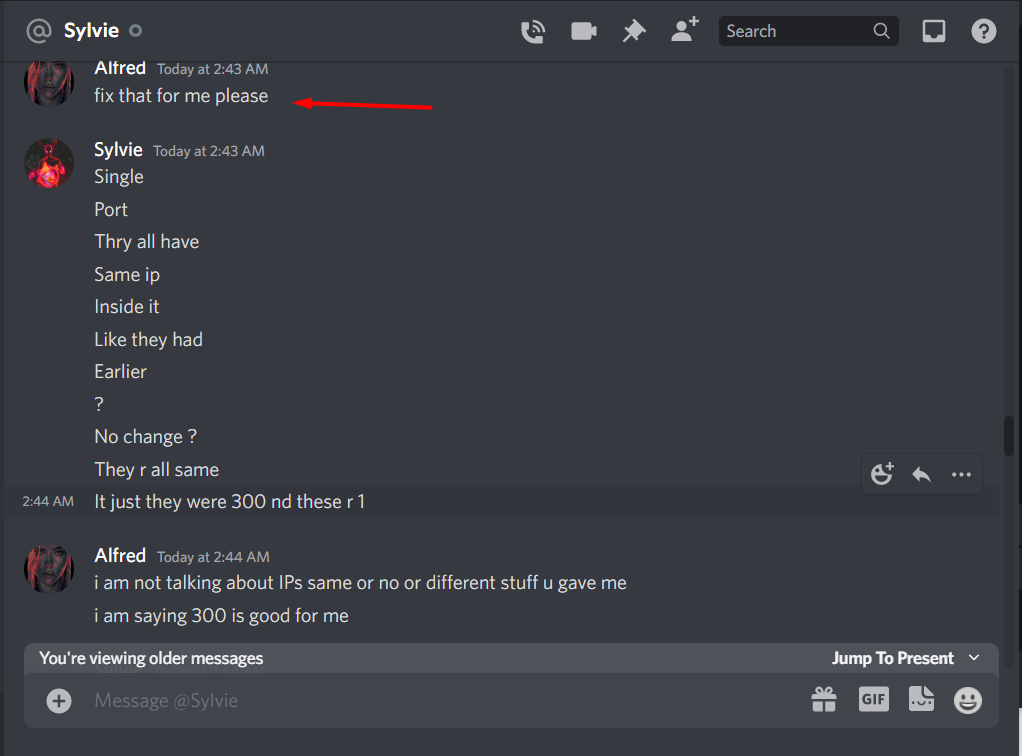Click the attach file plus button

point(59,701)
